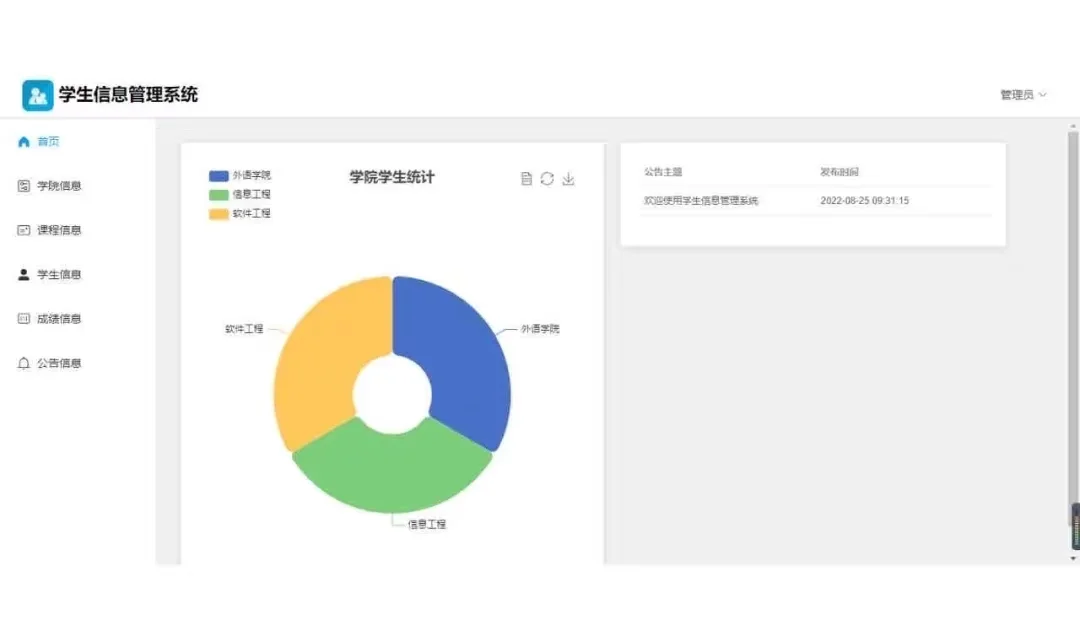Open 学院信息 via its sidebar icon
The height and width of the screenshot is (636, 1080).
(x=24, y=186)
